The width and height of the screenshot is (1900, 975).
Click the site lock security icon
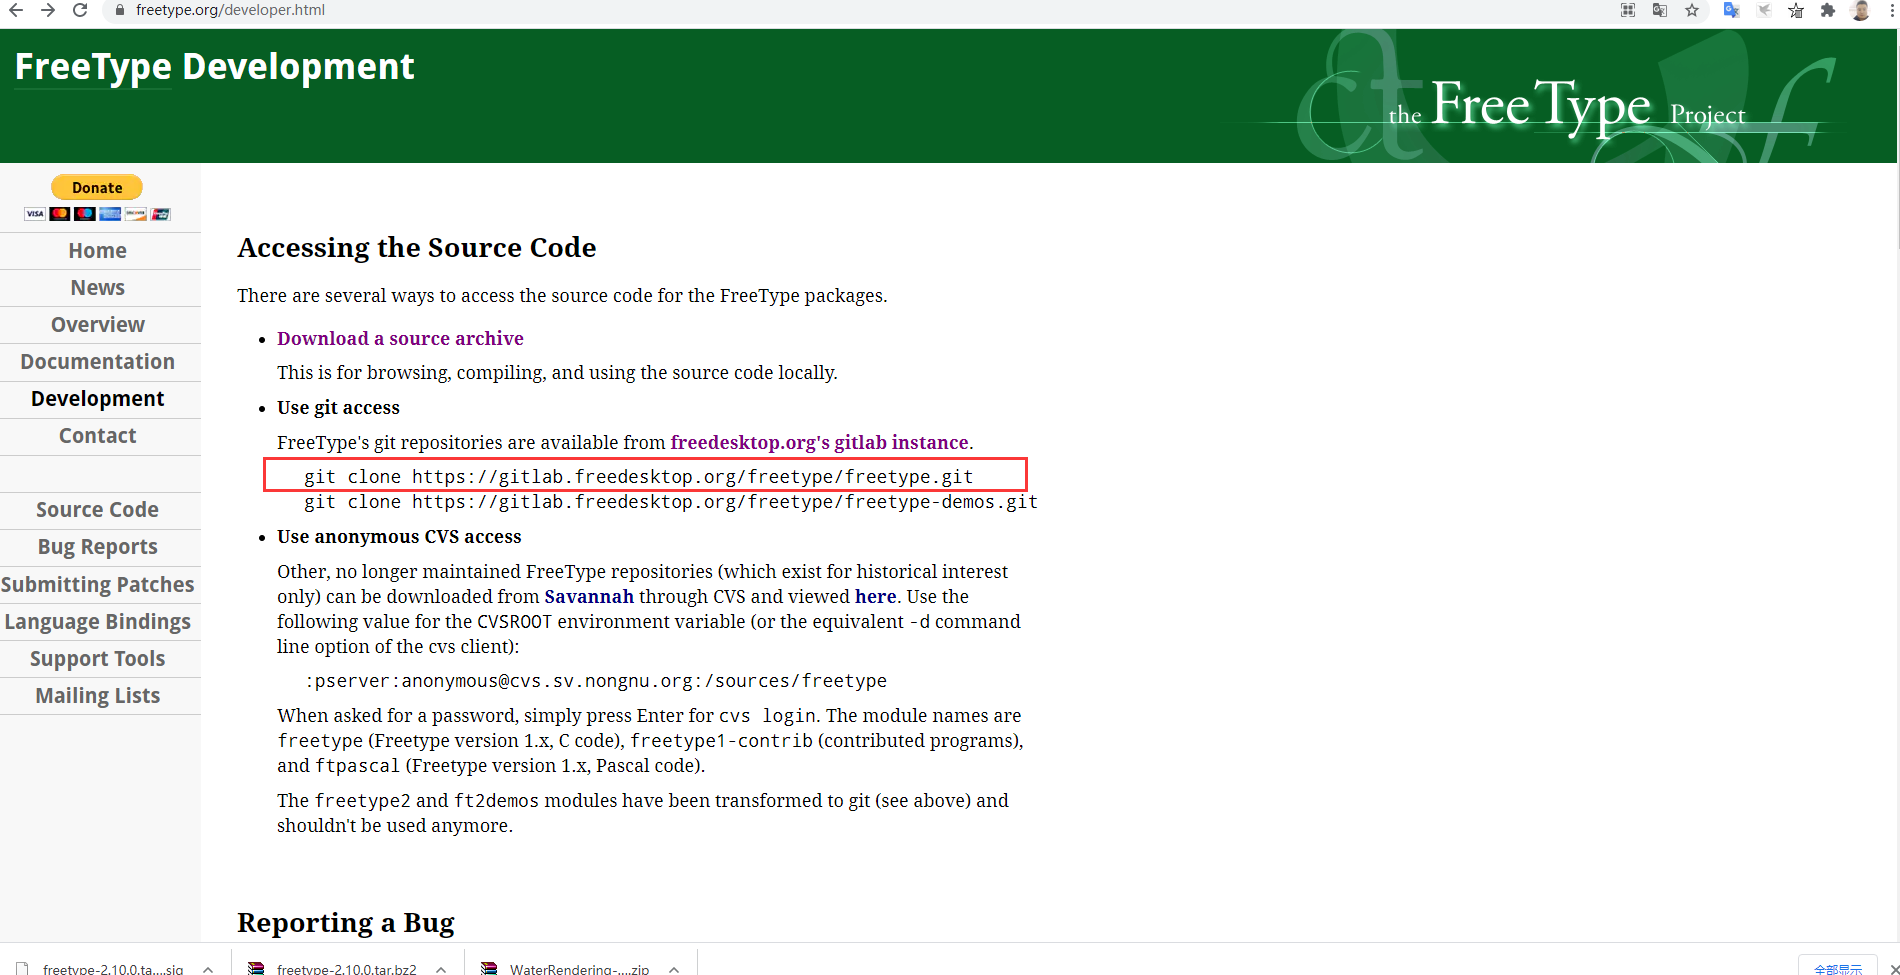coord(119,10)
